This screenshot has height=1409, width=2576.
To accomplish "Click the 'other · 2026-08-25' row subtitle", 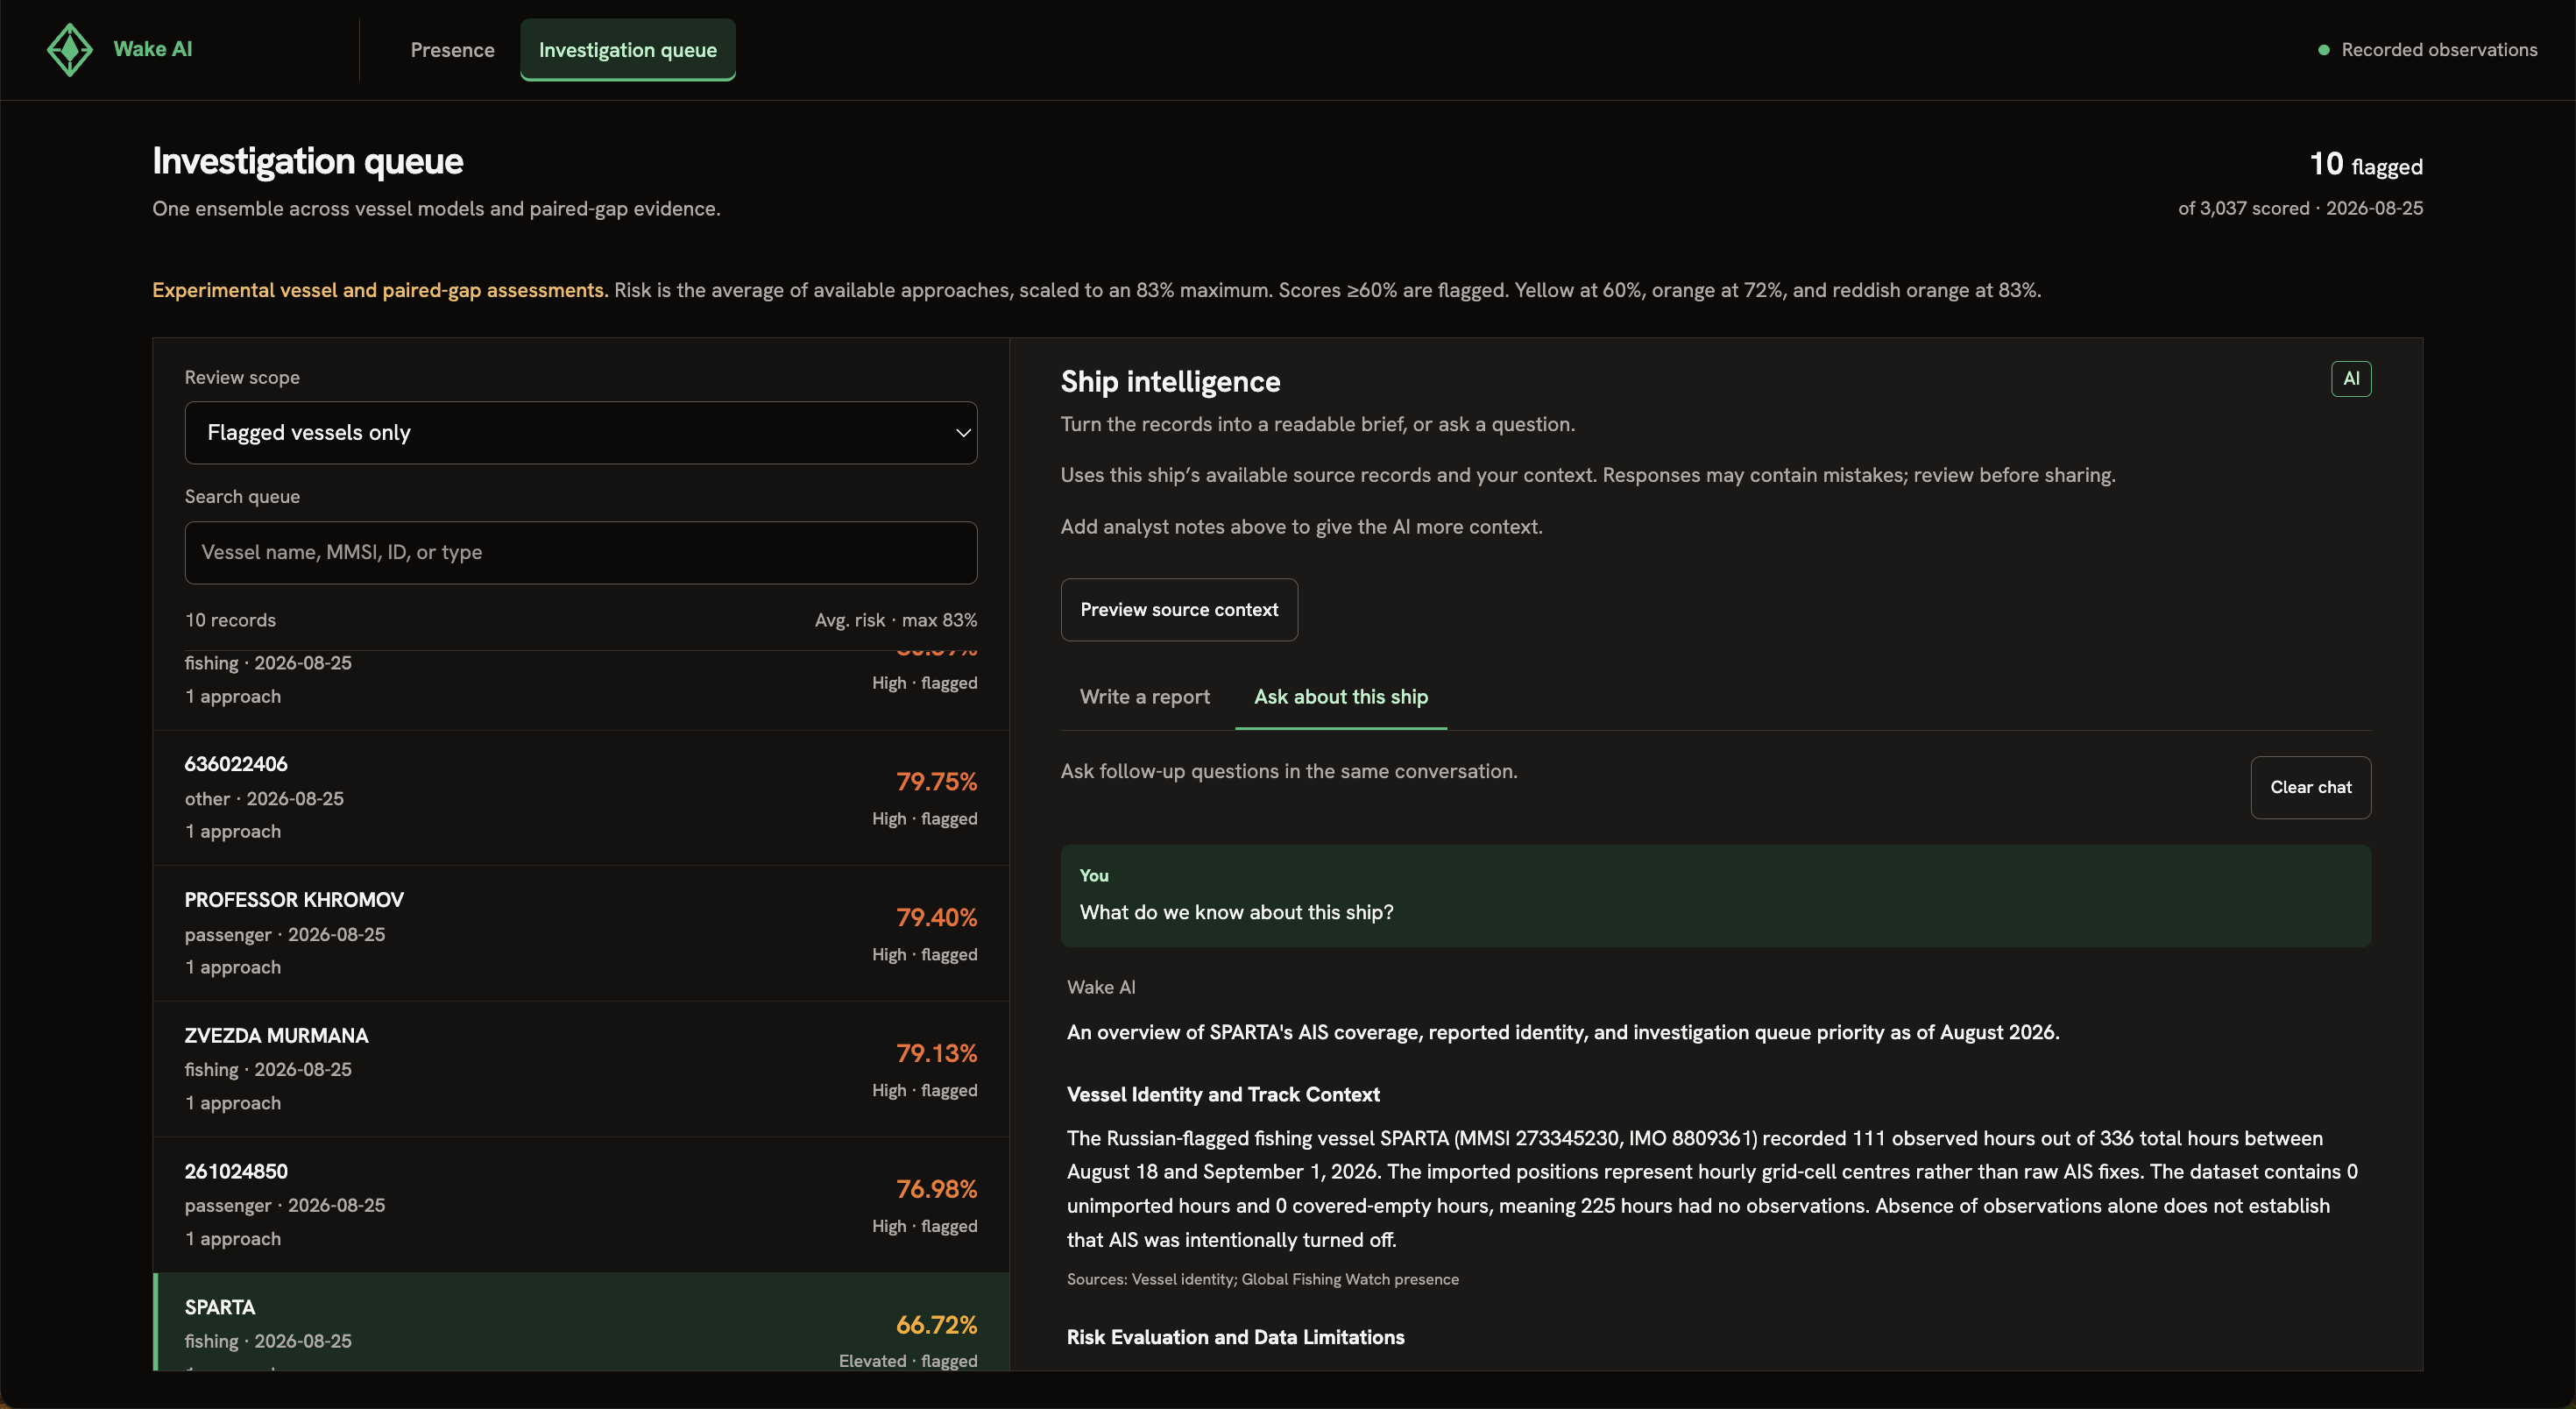I will pos(264,799).
